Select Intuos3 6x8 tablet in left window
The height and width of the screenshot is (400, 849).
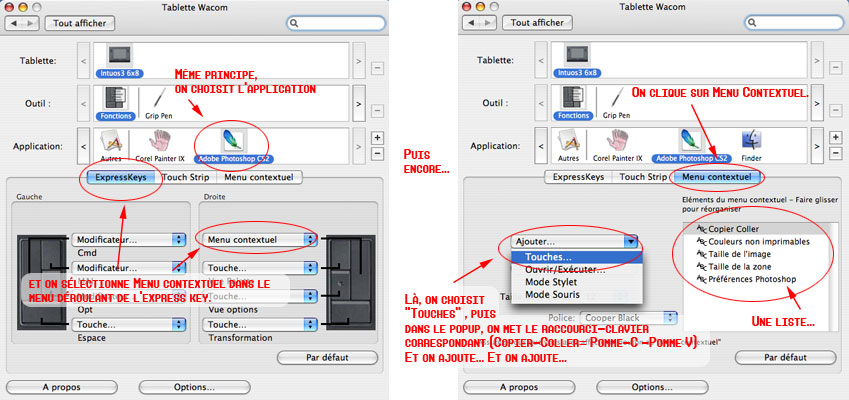(119, 60)
